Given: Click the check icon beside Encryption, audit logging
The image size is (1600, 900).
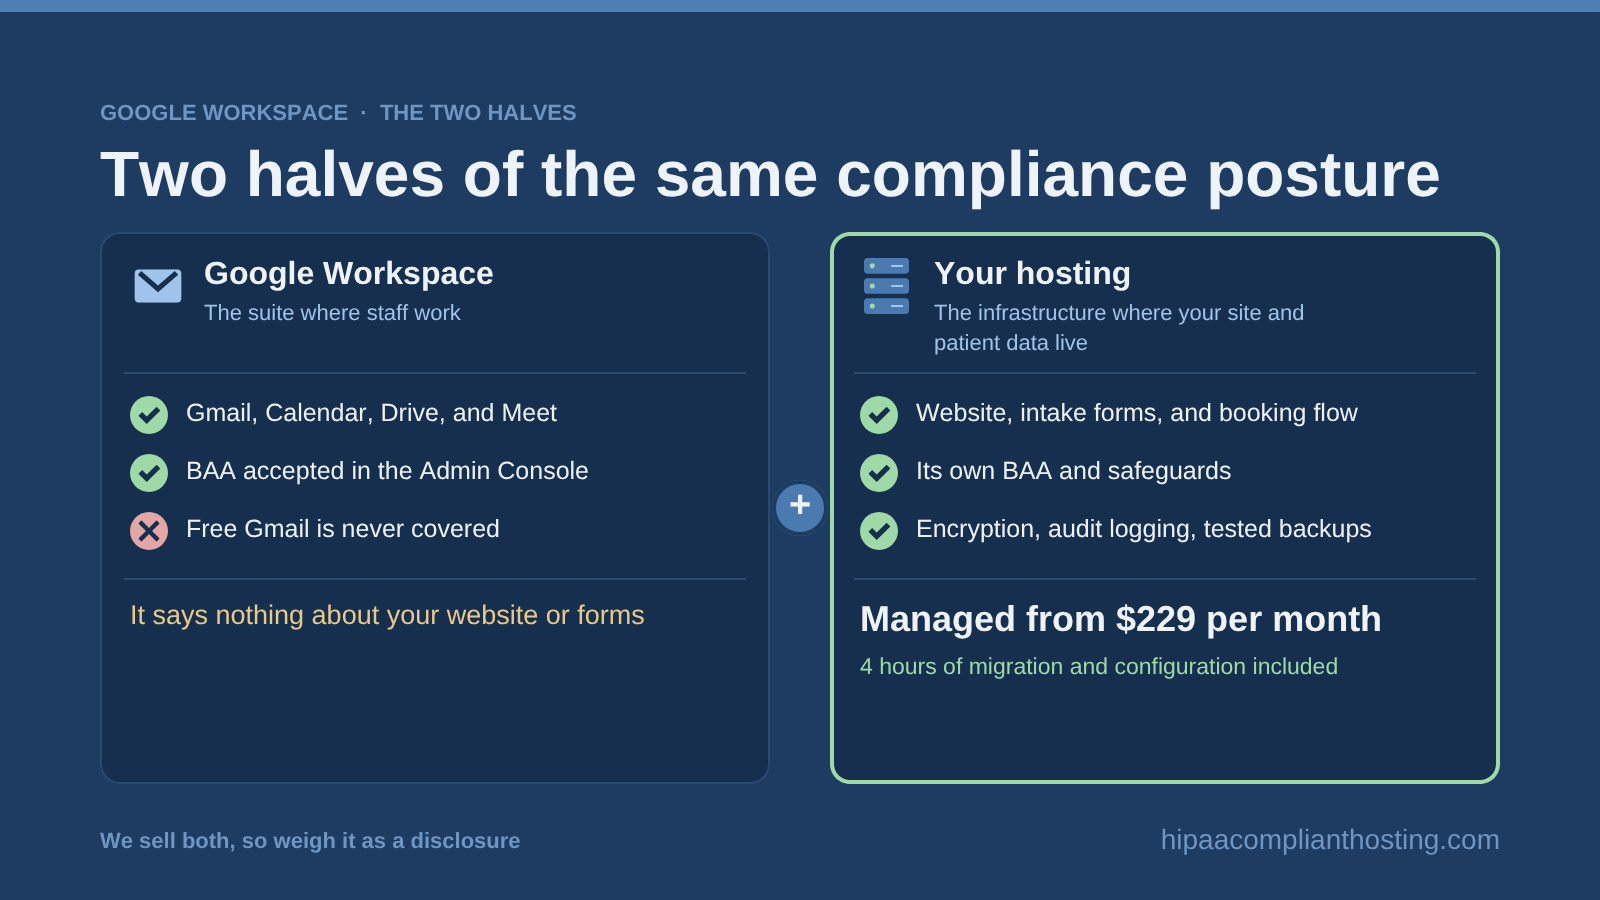Looking at the screenshot, I should [879, 531].
